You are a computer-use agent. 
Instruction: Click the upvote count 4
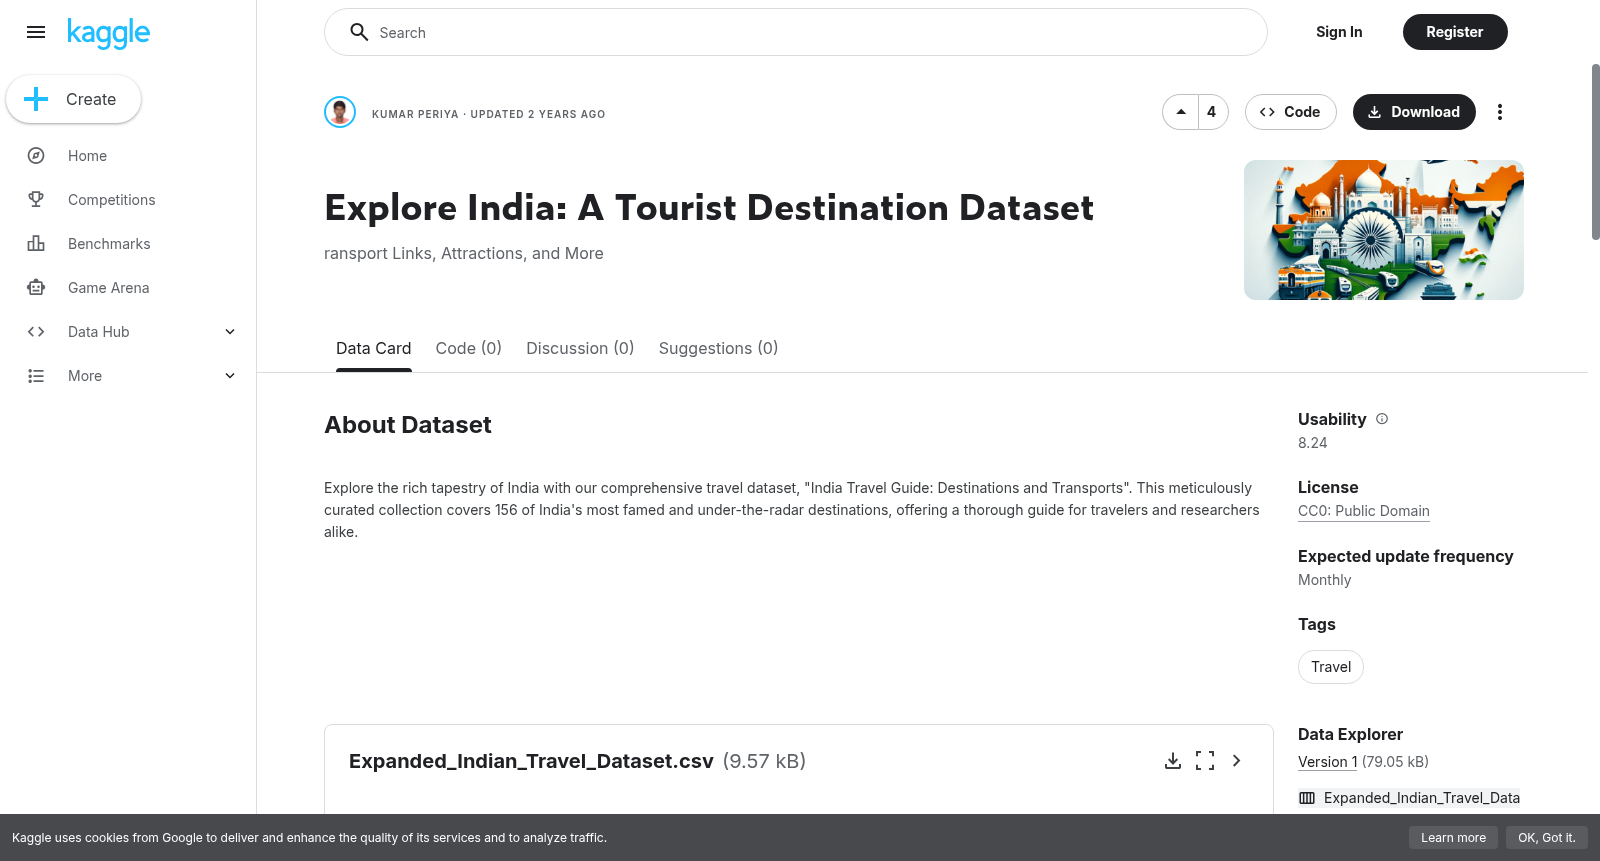pyautogui.click(x=1212, y=112)
